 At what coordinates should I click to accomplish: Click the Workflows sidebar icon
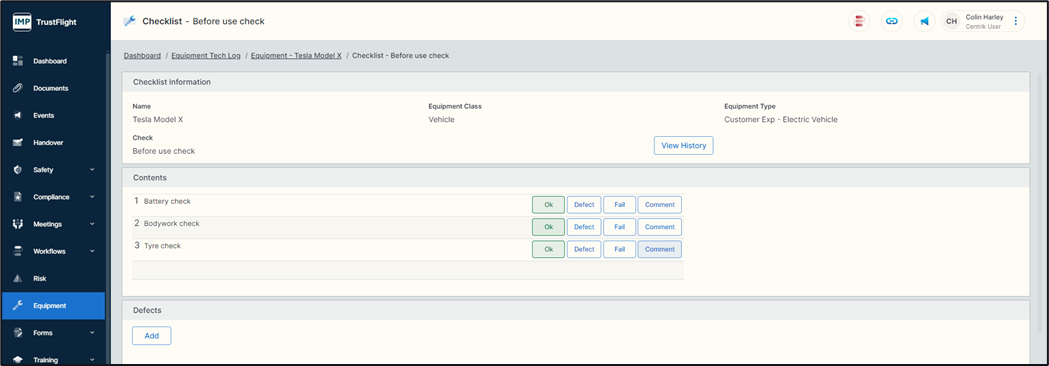coord(18,252)
